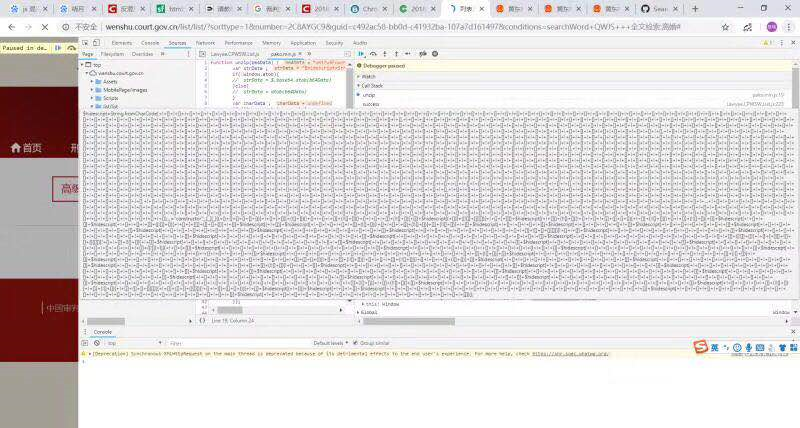The image size is (800, 428).
Task: Select the 'success' call stack frame
Action: pos(571,104)
